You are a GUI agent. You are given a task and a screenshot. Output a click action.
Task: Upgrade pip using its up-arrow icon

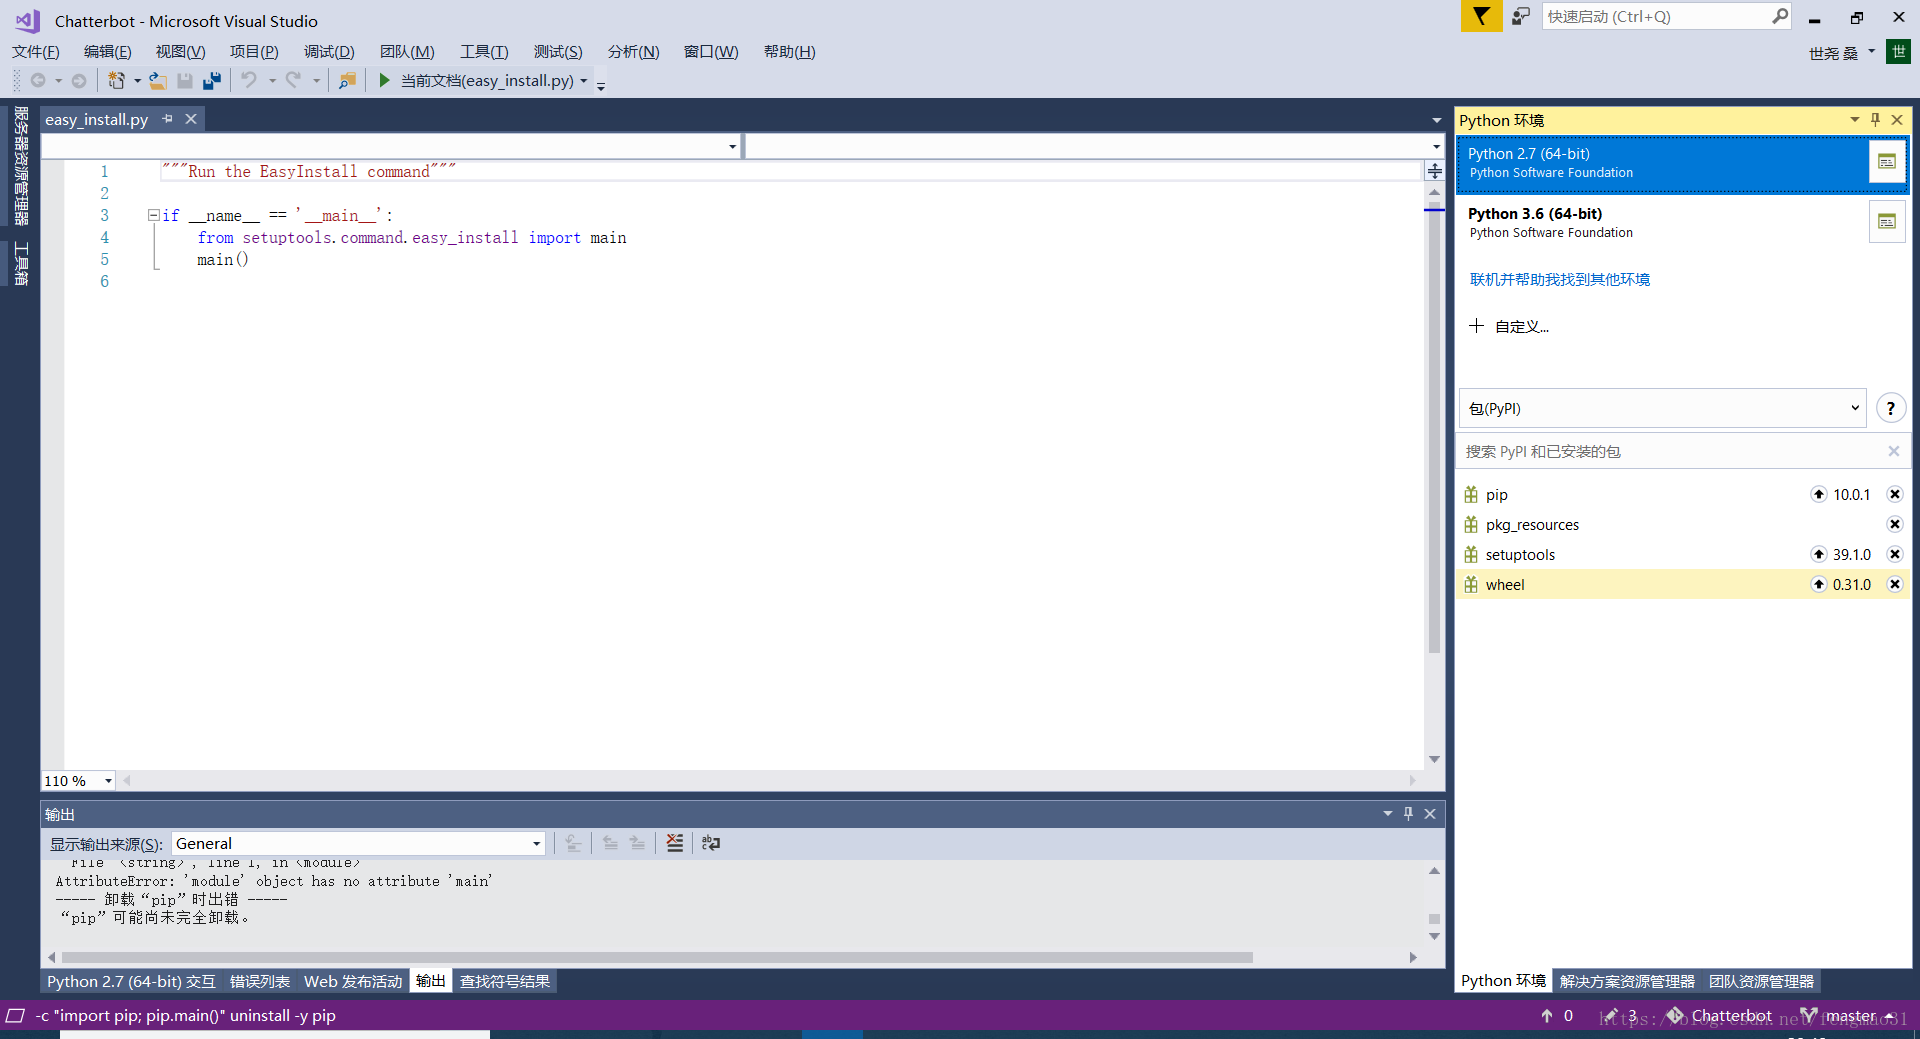coord(1819,494)
